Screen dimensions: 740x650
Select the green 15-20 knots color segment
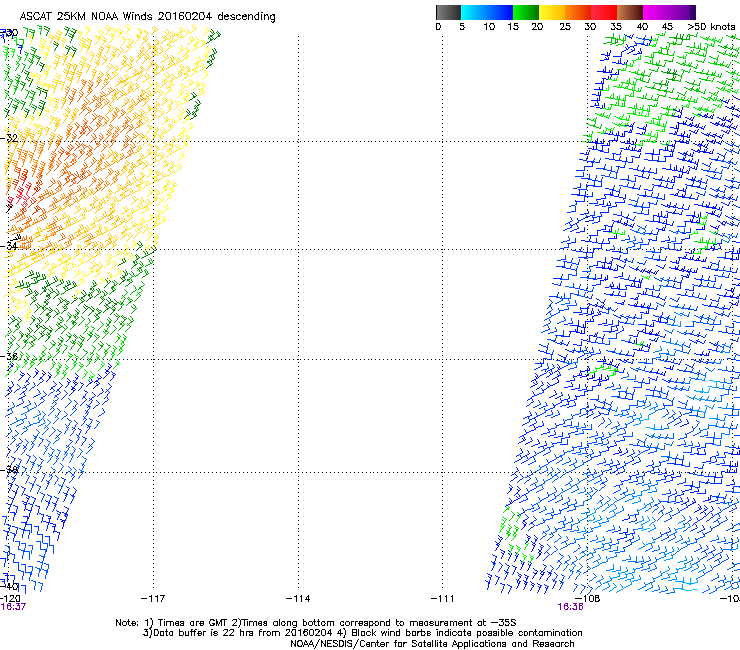click(x=526, y=12)
